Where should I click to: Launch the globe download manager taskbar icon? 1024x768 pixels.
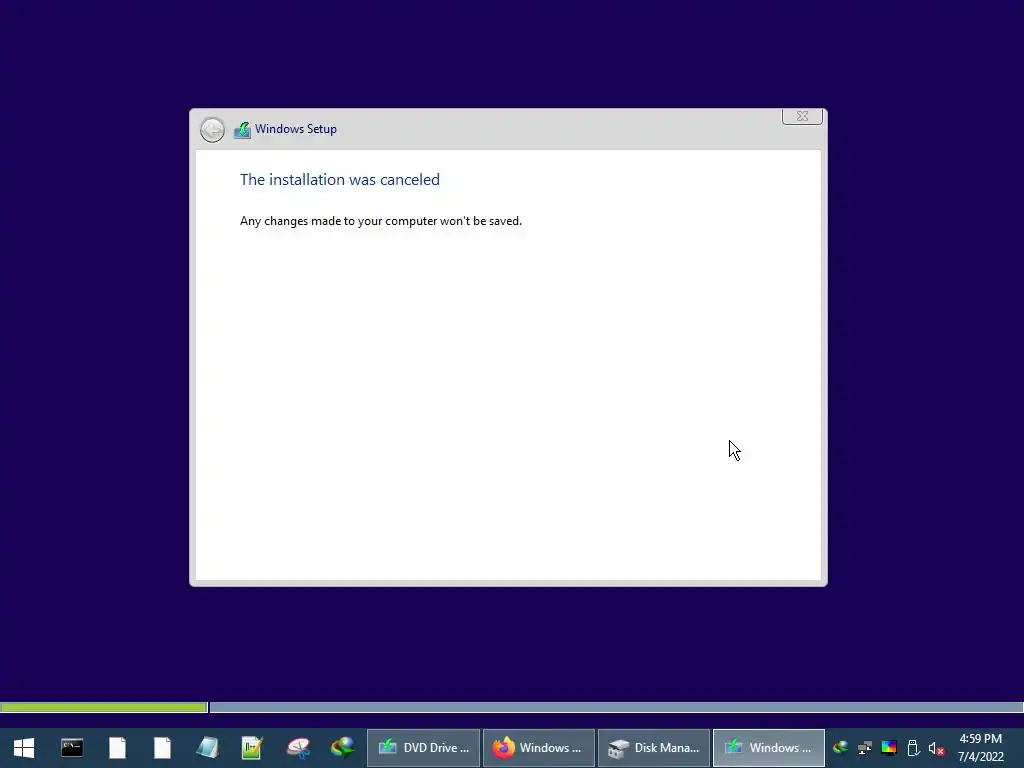(x=343, y=748)
